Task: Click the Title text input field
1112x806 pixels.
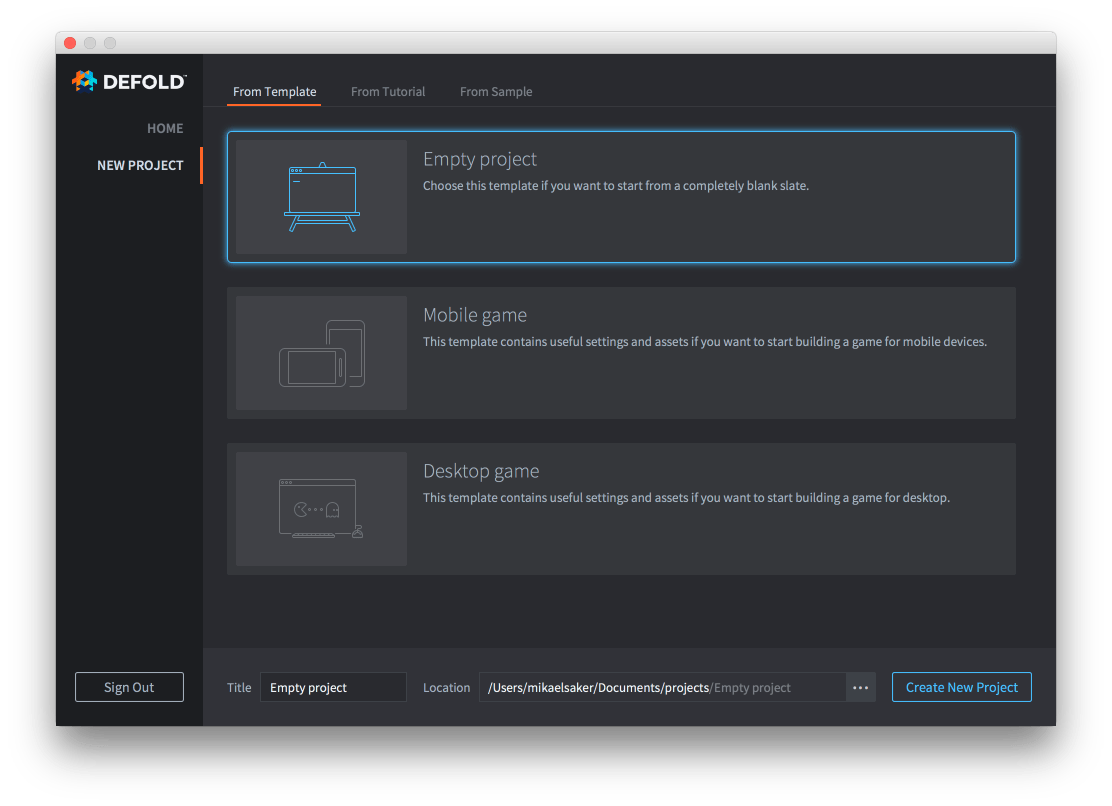Action: pos(333,687)
